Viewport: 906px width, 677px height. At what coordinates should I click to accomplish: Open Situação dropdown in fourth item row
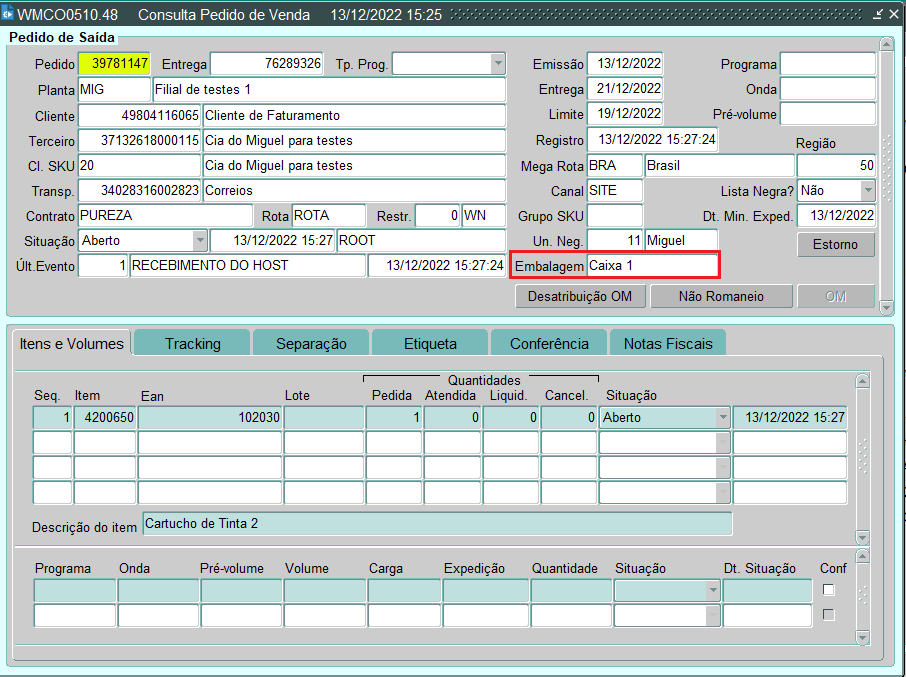tap(722, 493)
